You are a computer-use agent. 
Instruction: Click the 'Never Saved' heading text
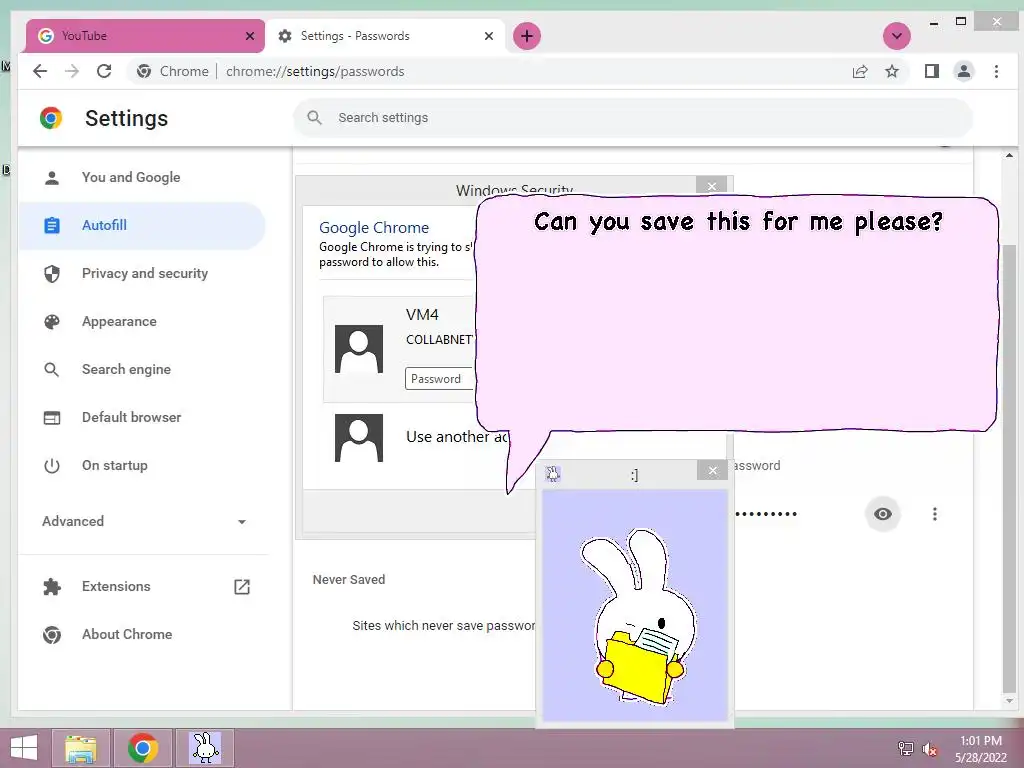(x=349, y=579)
